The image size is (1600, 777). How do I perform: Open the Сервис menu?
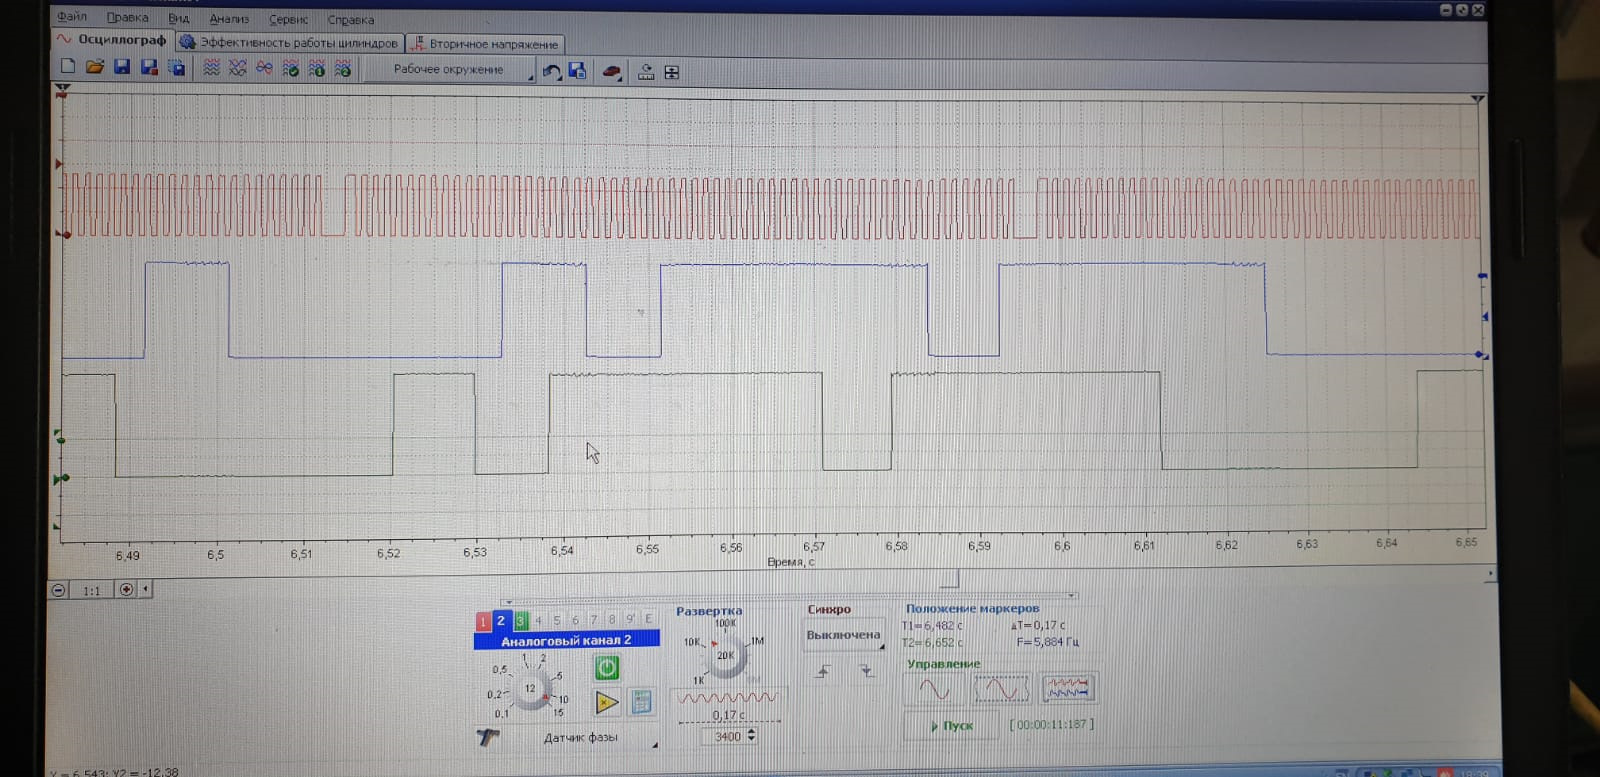click(x=288, y=20)
